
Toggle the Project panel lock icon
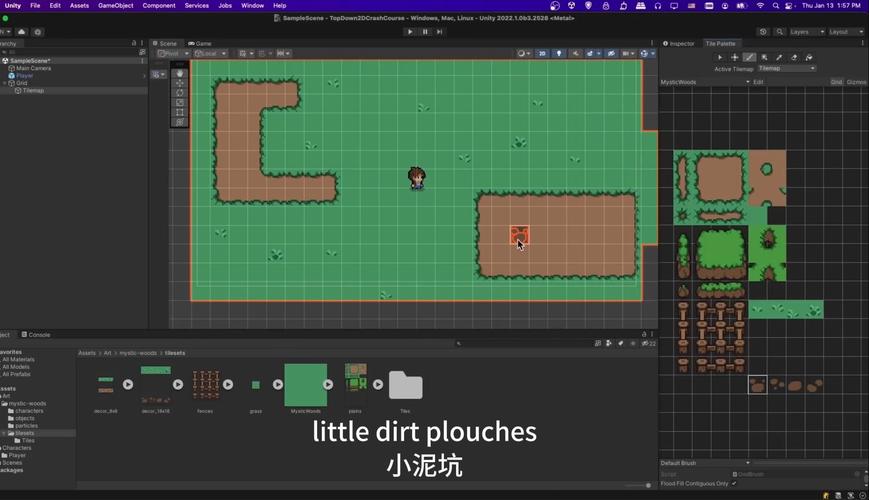(x=644, y=334)
